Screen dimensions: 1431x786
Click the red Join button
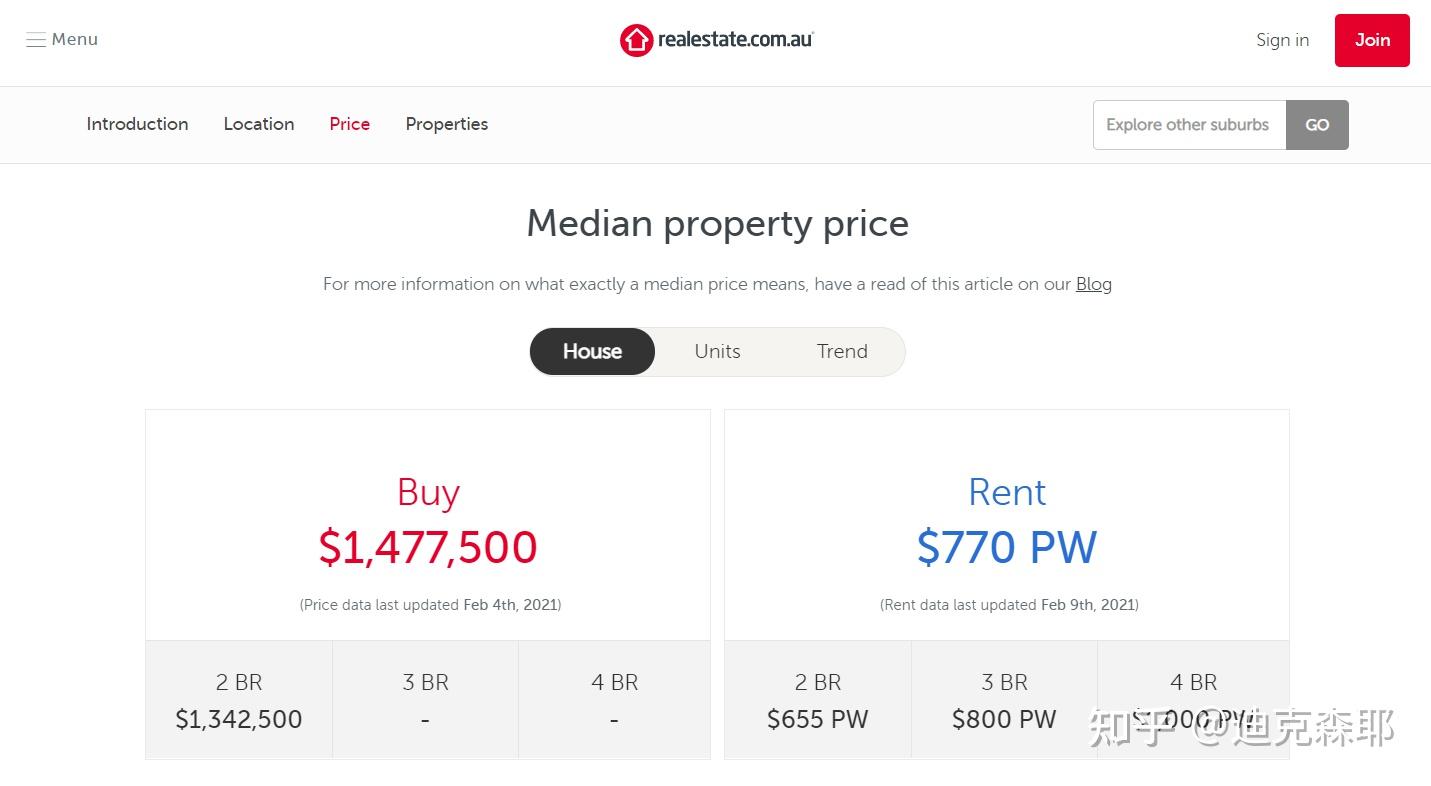[x=1372, y=40]
